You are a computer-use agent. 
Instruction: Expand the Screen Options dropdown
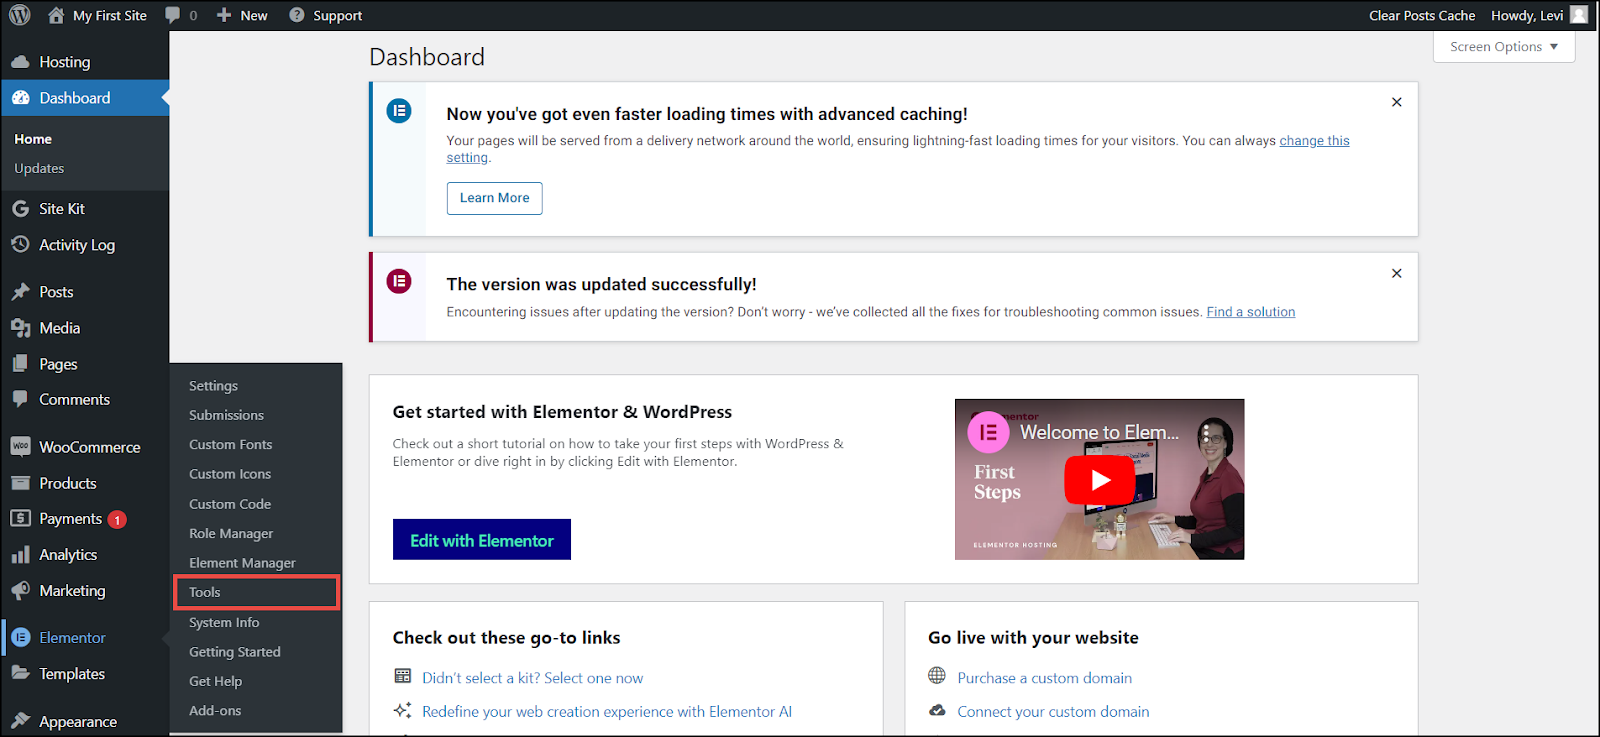click(x=1504, y=47)
